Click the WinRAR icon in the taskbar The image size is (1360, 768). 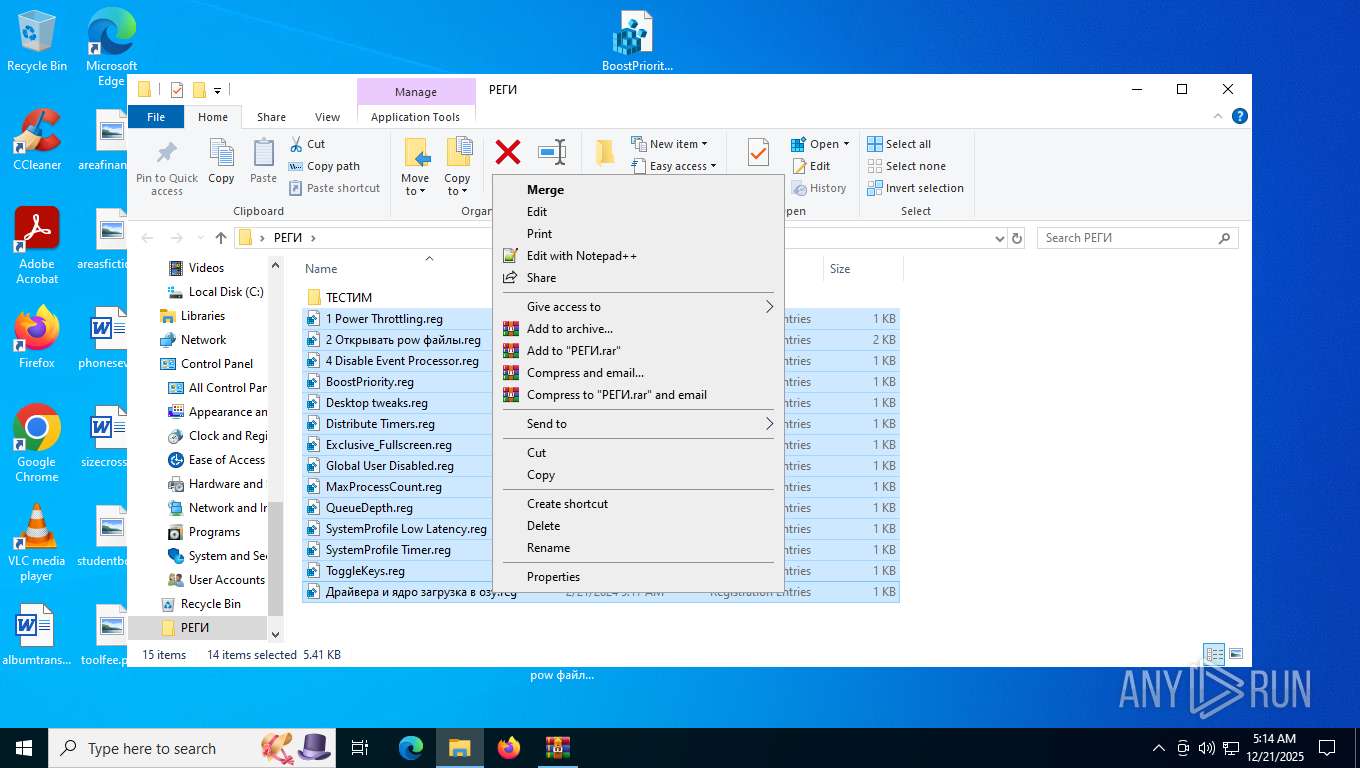pyautogui.click(x=557, y=747)
